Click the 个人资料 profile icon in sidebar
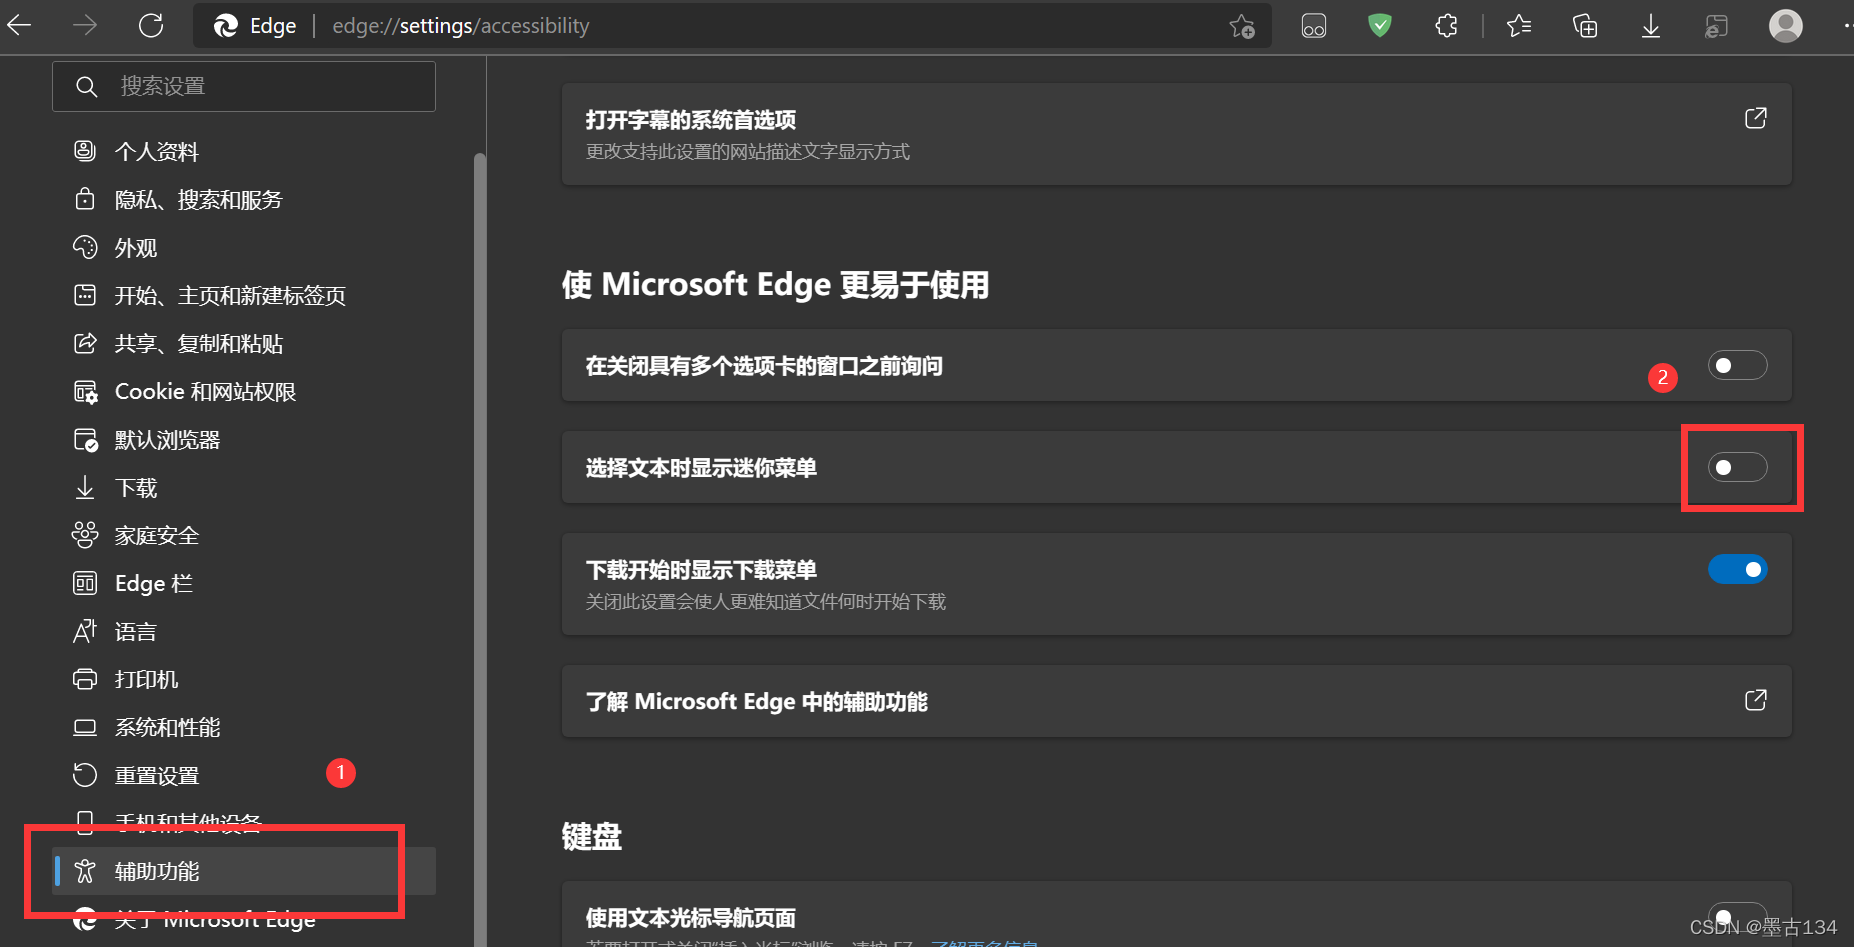Image resolution: width=1854 pixels, height=947 pixels. 85,151
